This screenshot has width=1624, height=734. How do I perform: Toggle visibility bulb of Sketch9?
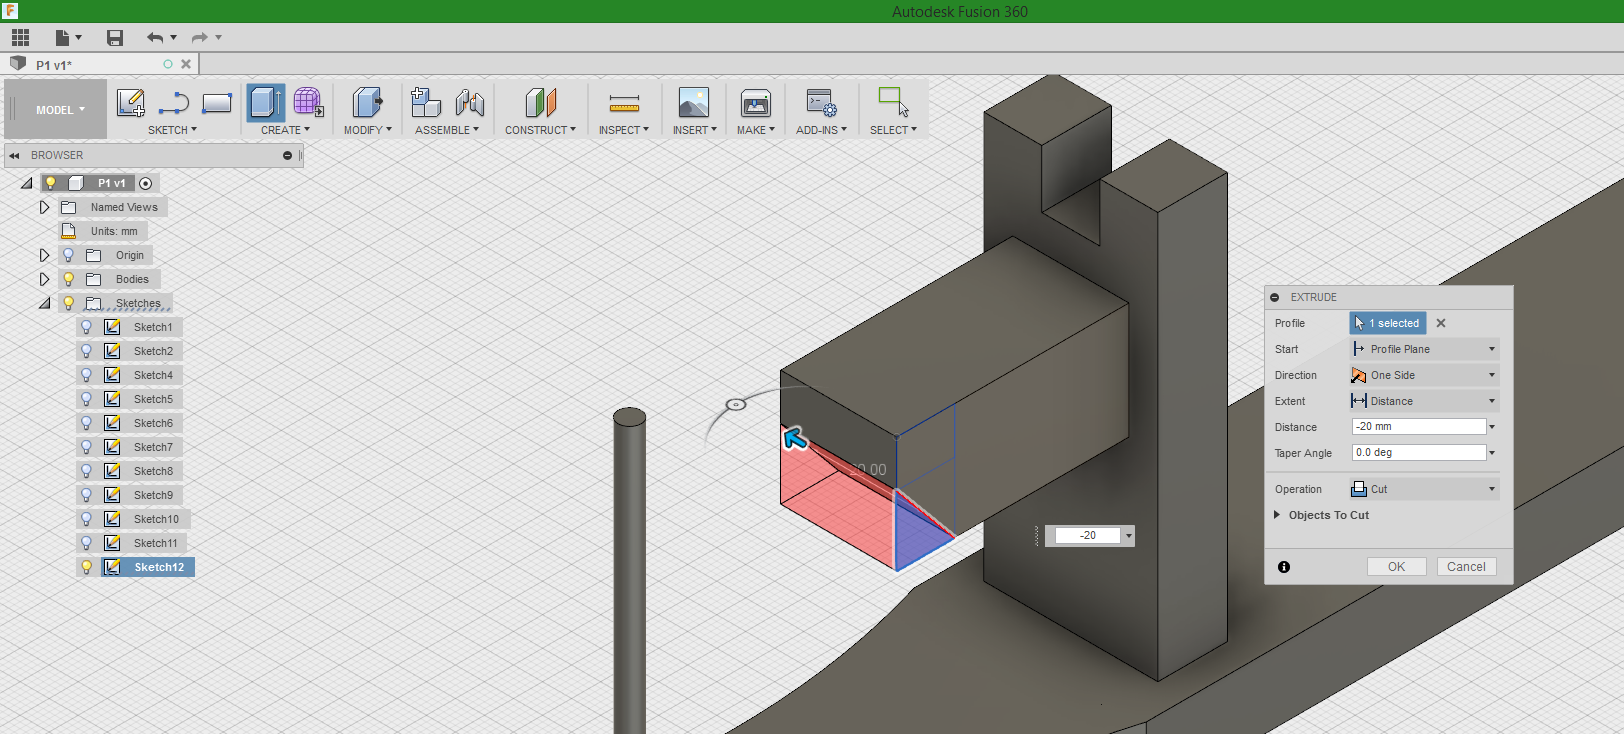87,495
